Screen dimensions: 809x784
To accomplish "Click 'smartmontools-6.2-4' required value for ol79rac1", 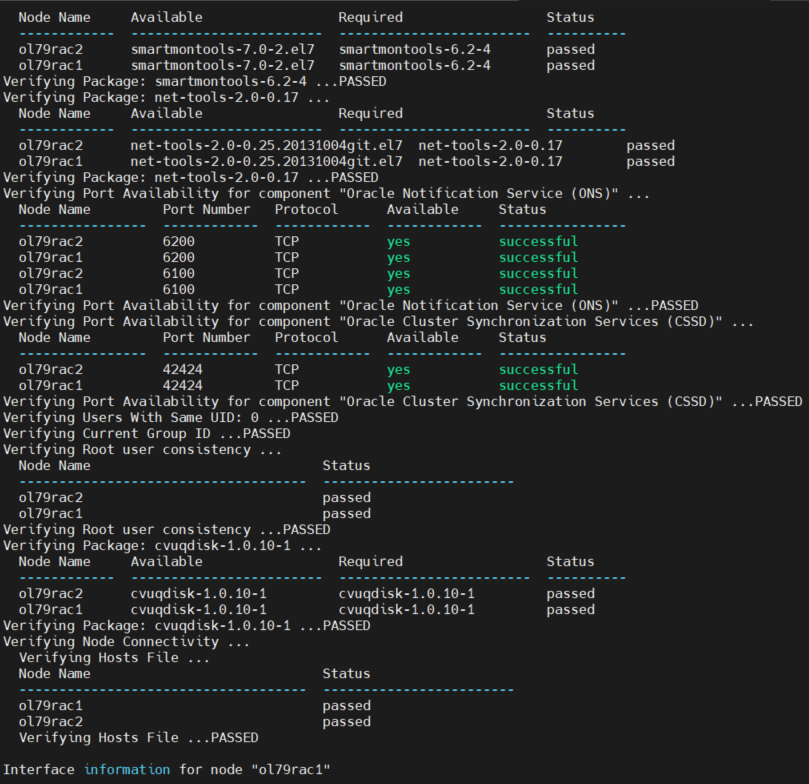I will (x=415, y=66).
